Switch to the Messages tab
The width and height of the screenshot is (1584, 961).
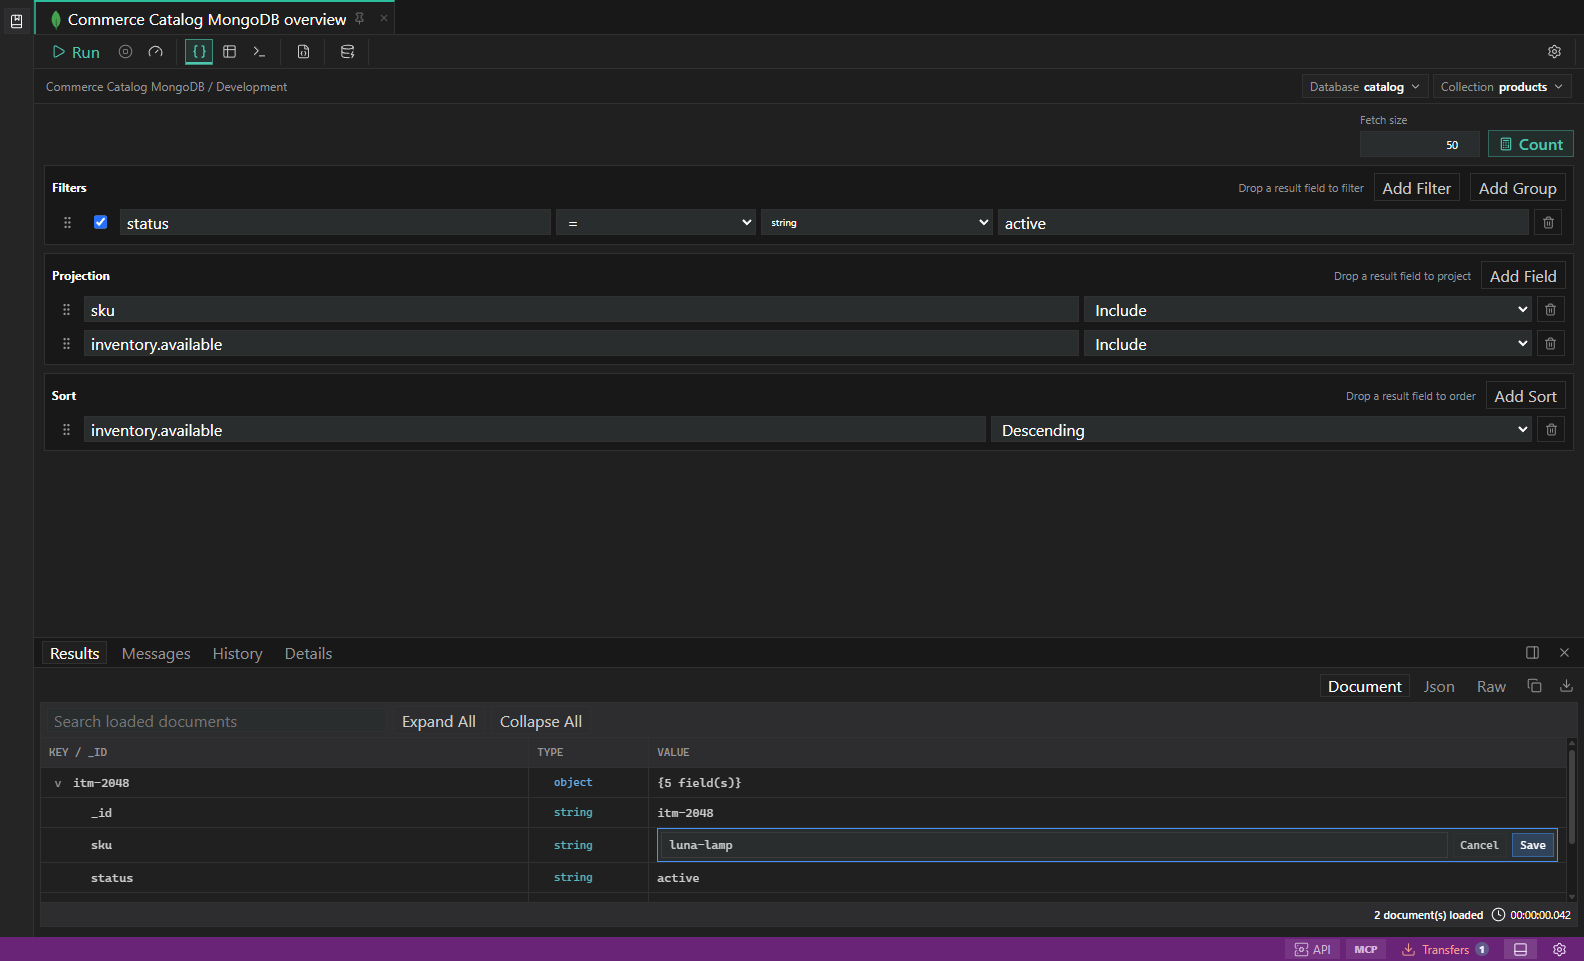[156, 653]
